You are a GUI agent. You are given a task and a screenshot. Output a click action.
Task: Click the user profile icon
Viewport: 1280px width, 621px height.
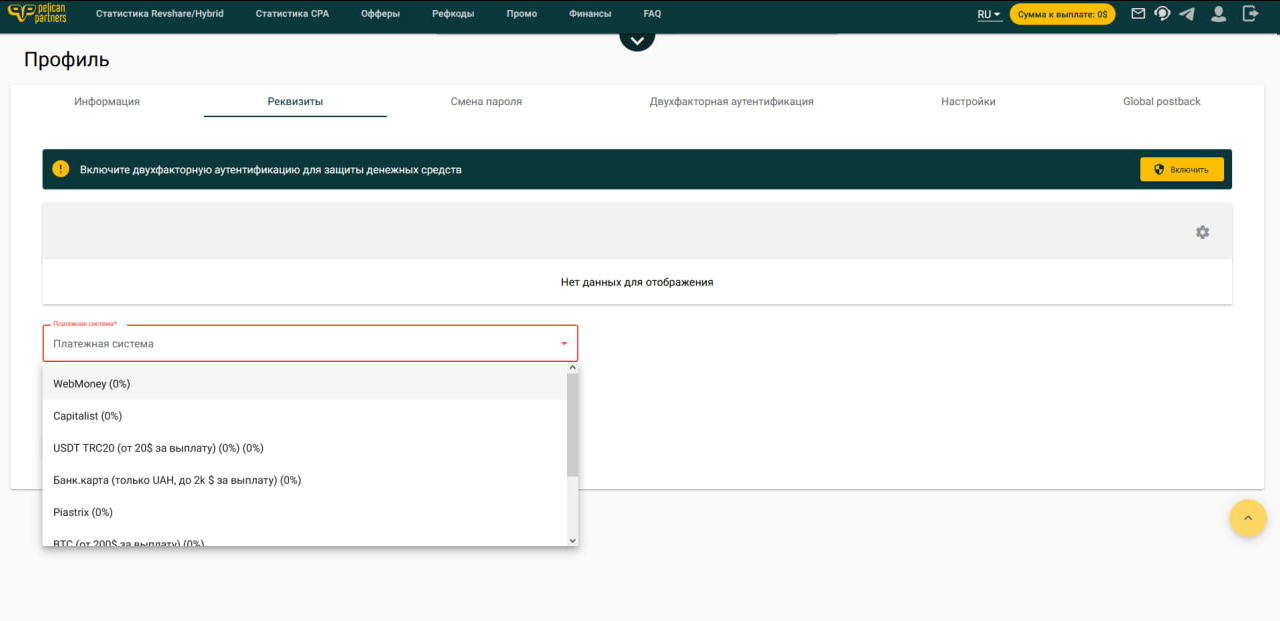pos(1218,14)
